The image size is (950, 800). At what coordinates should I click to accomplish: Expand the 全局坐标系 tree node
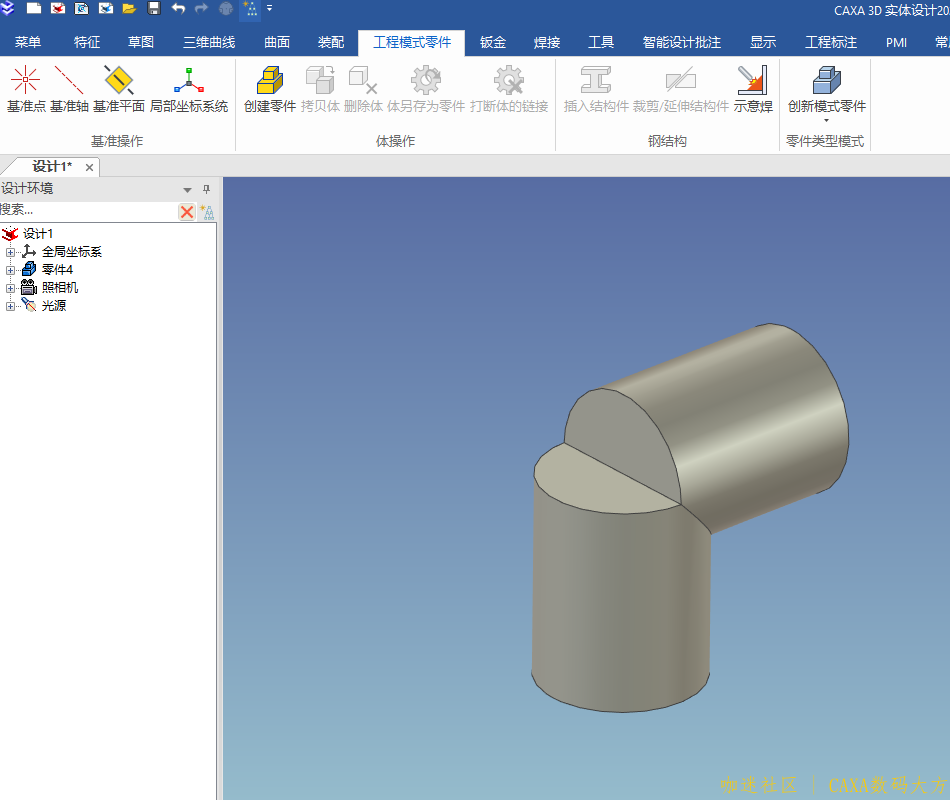point(10,252)
